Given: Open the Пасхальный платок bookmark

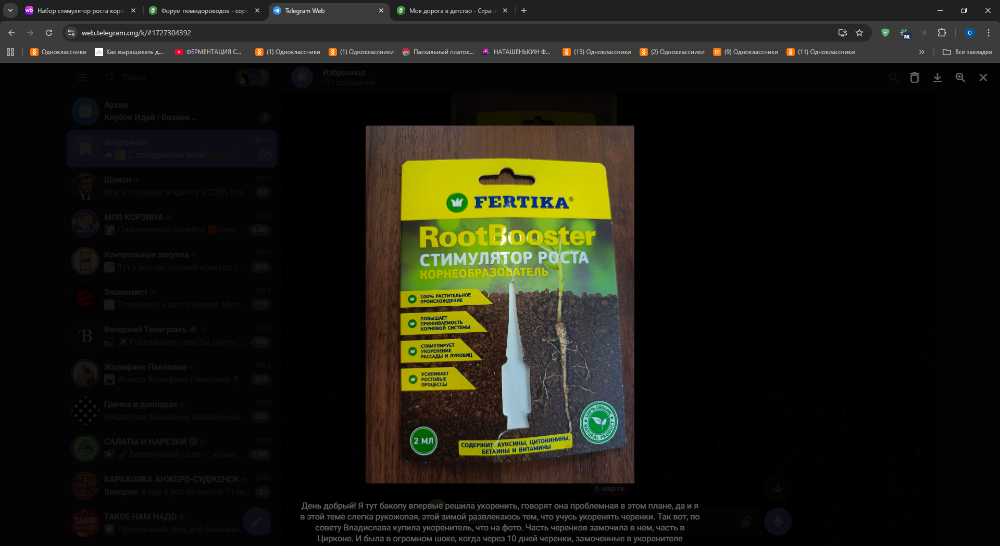Looking at the screenshot, I should coord(437,51).
